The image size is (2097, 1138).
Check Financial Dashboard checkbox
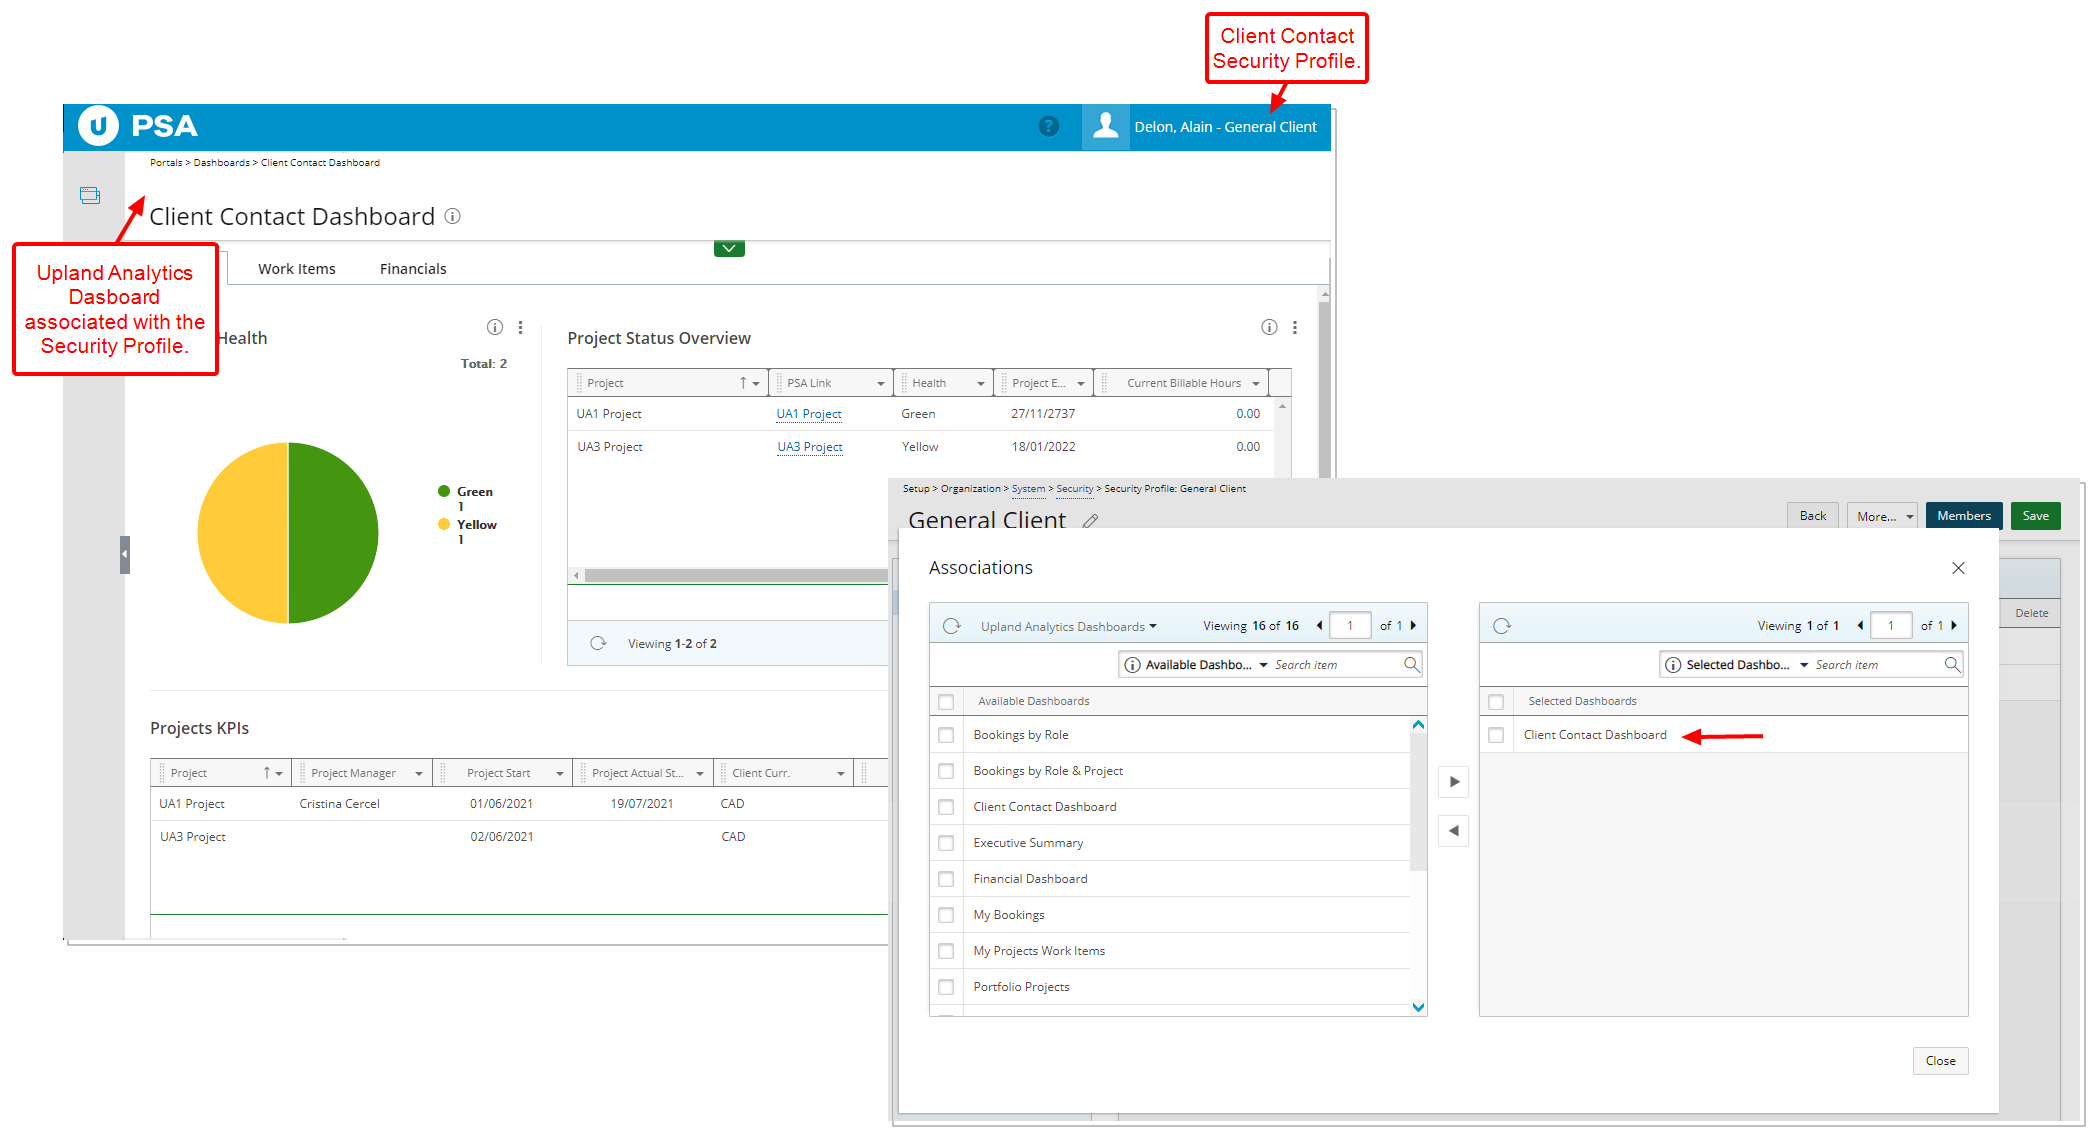946,879
